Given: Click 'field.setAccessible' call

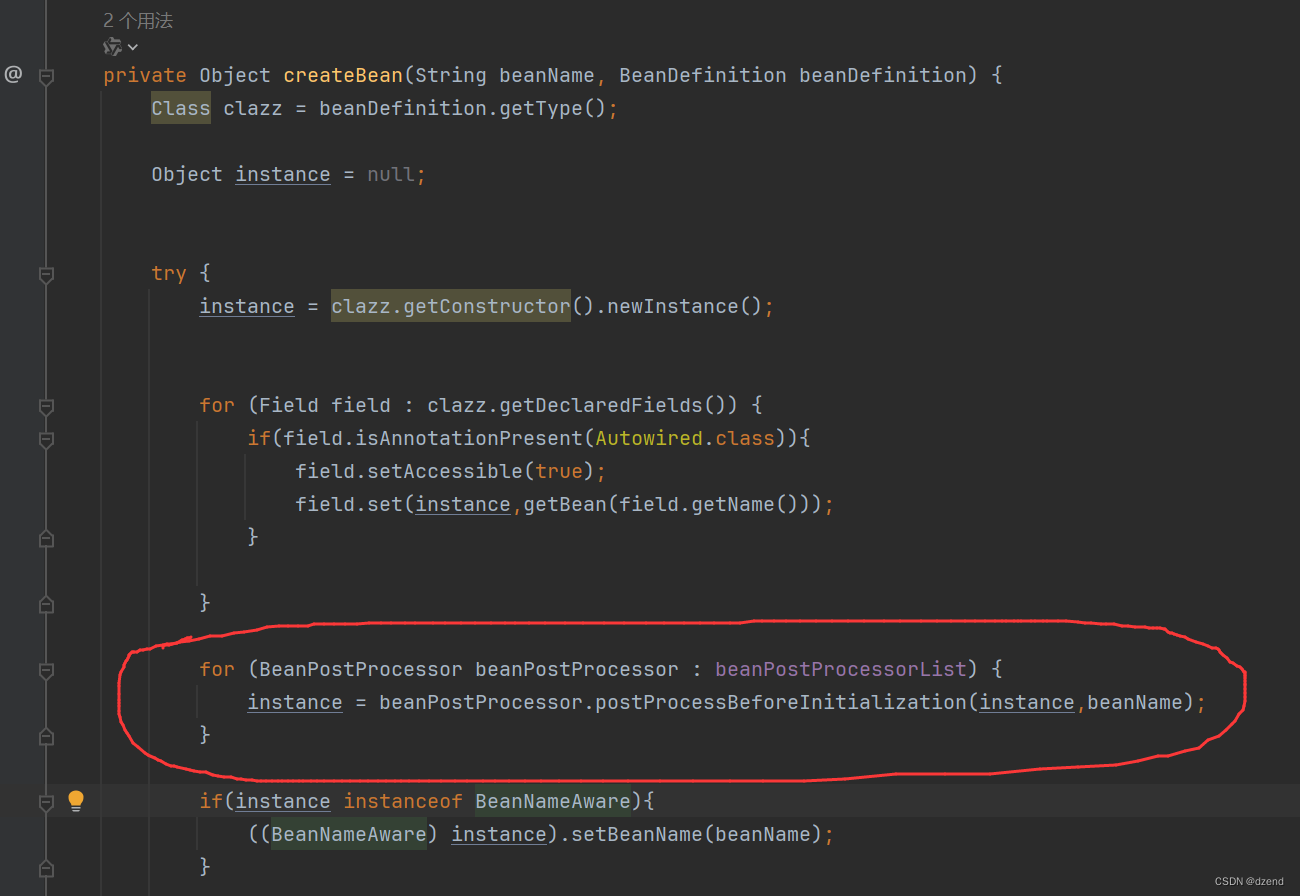Looking at the screenshot, I should pyautogui.click(x=409, y=471).
